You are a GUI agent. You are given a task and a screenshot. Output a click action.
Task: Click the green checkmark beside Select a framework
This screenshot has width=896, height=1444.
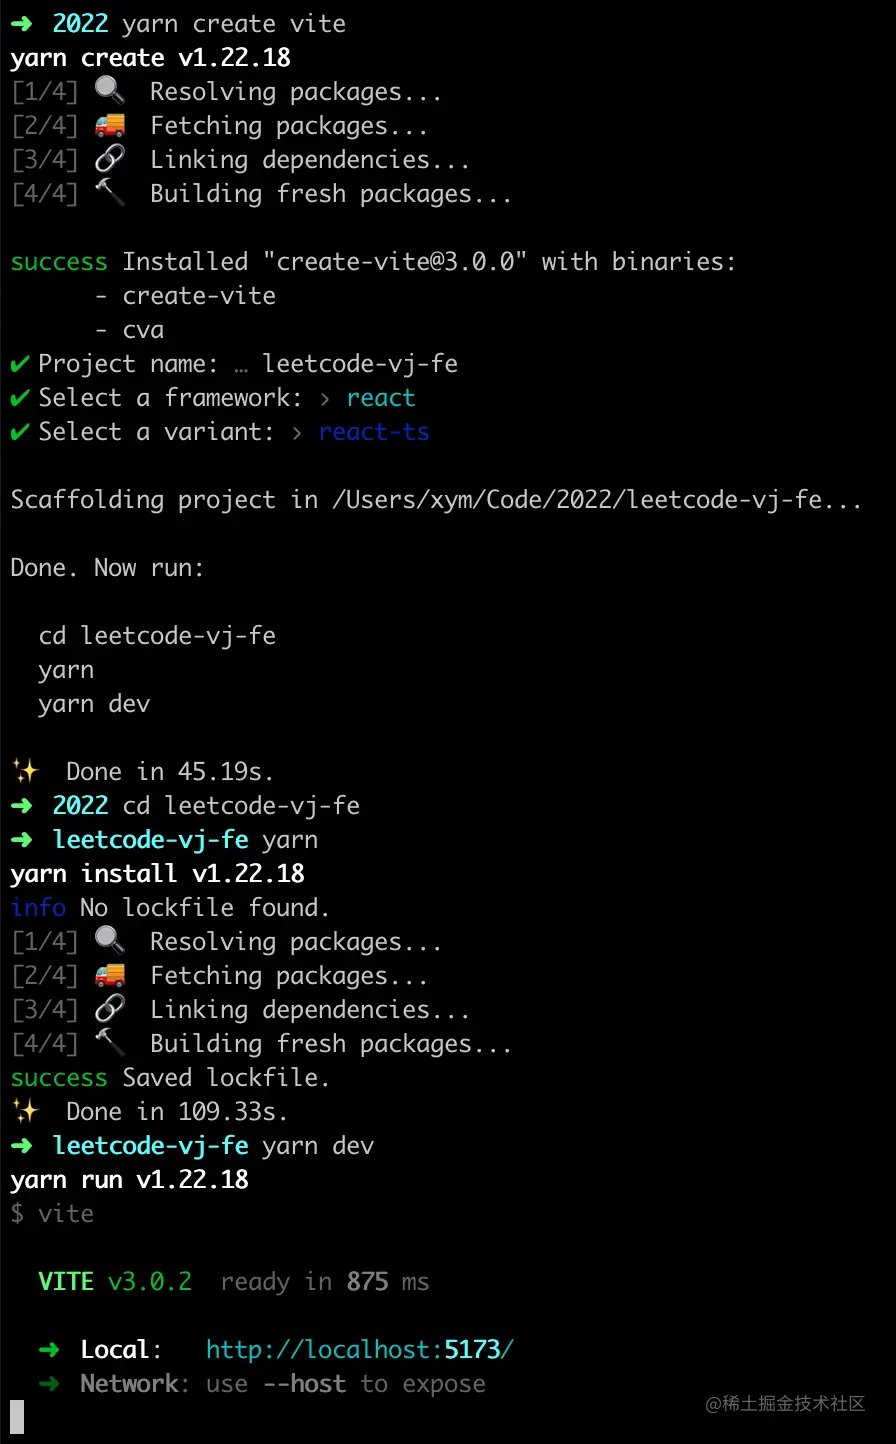click(20, 398)
